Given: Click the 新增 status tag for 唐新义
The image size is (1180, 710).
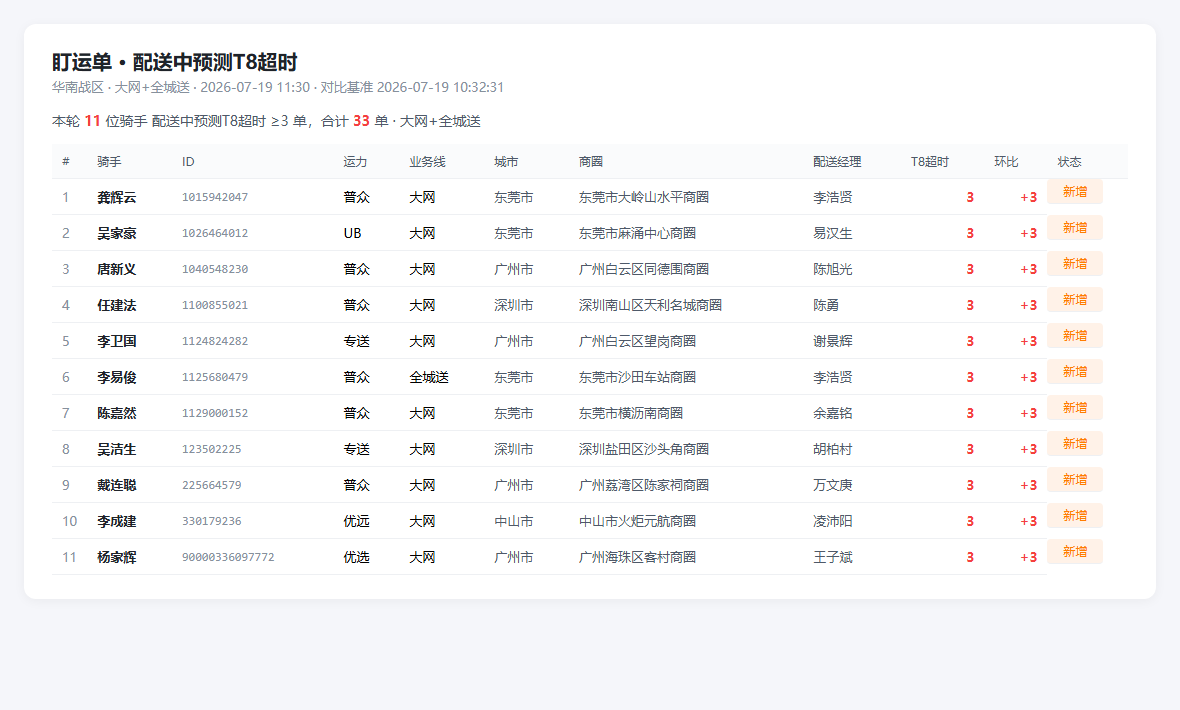Looking at the screenshot, I should 1075,264.
